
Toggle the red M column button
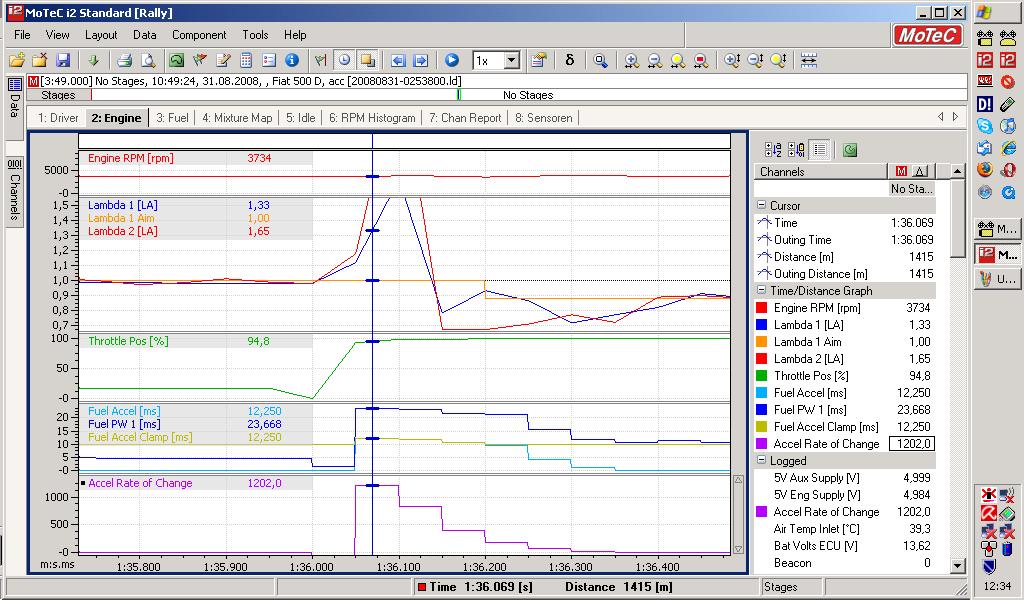901,171
